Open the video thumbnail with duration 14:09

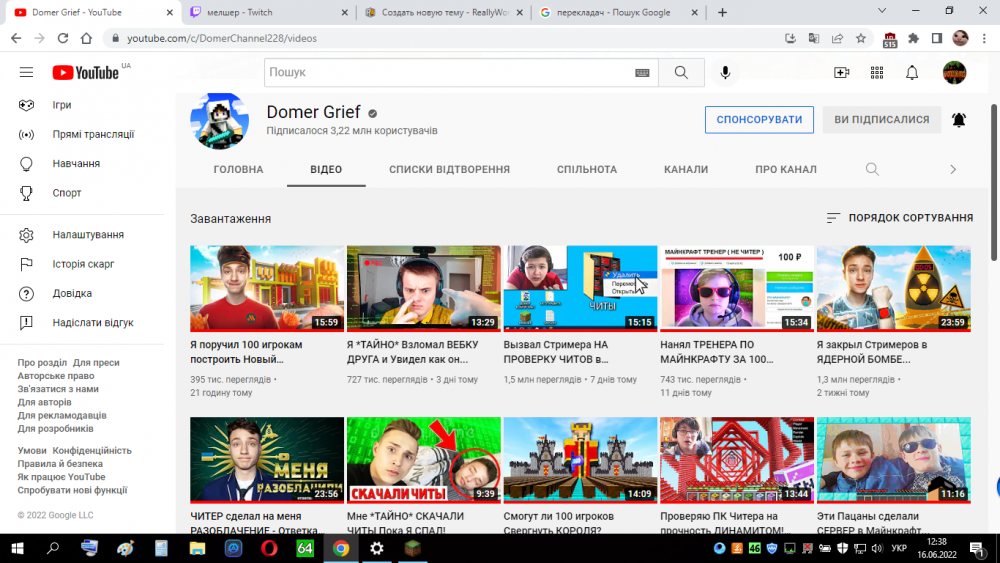click(580, 460)
